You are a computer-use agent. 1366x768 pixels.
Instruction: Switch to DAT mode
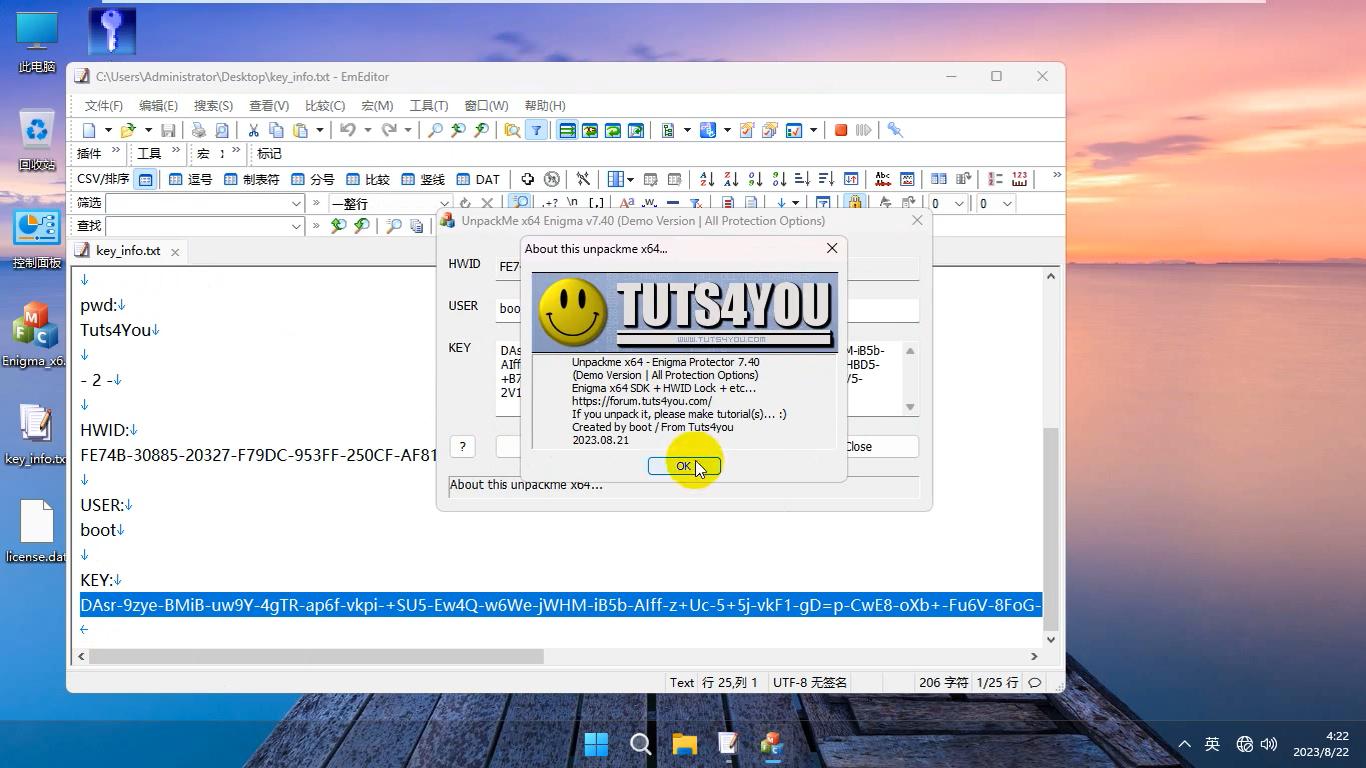coord(478,179)
